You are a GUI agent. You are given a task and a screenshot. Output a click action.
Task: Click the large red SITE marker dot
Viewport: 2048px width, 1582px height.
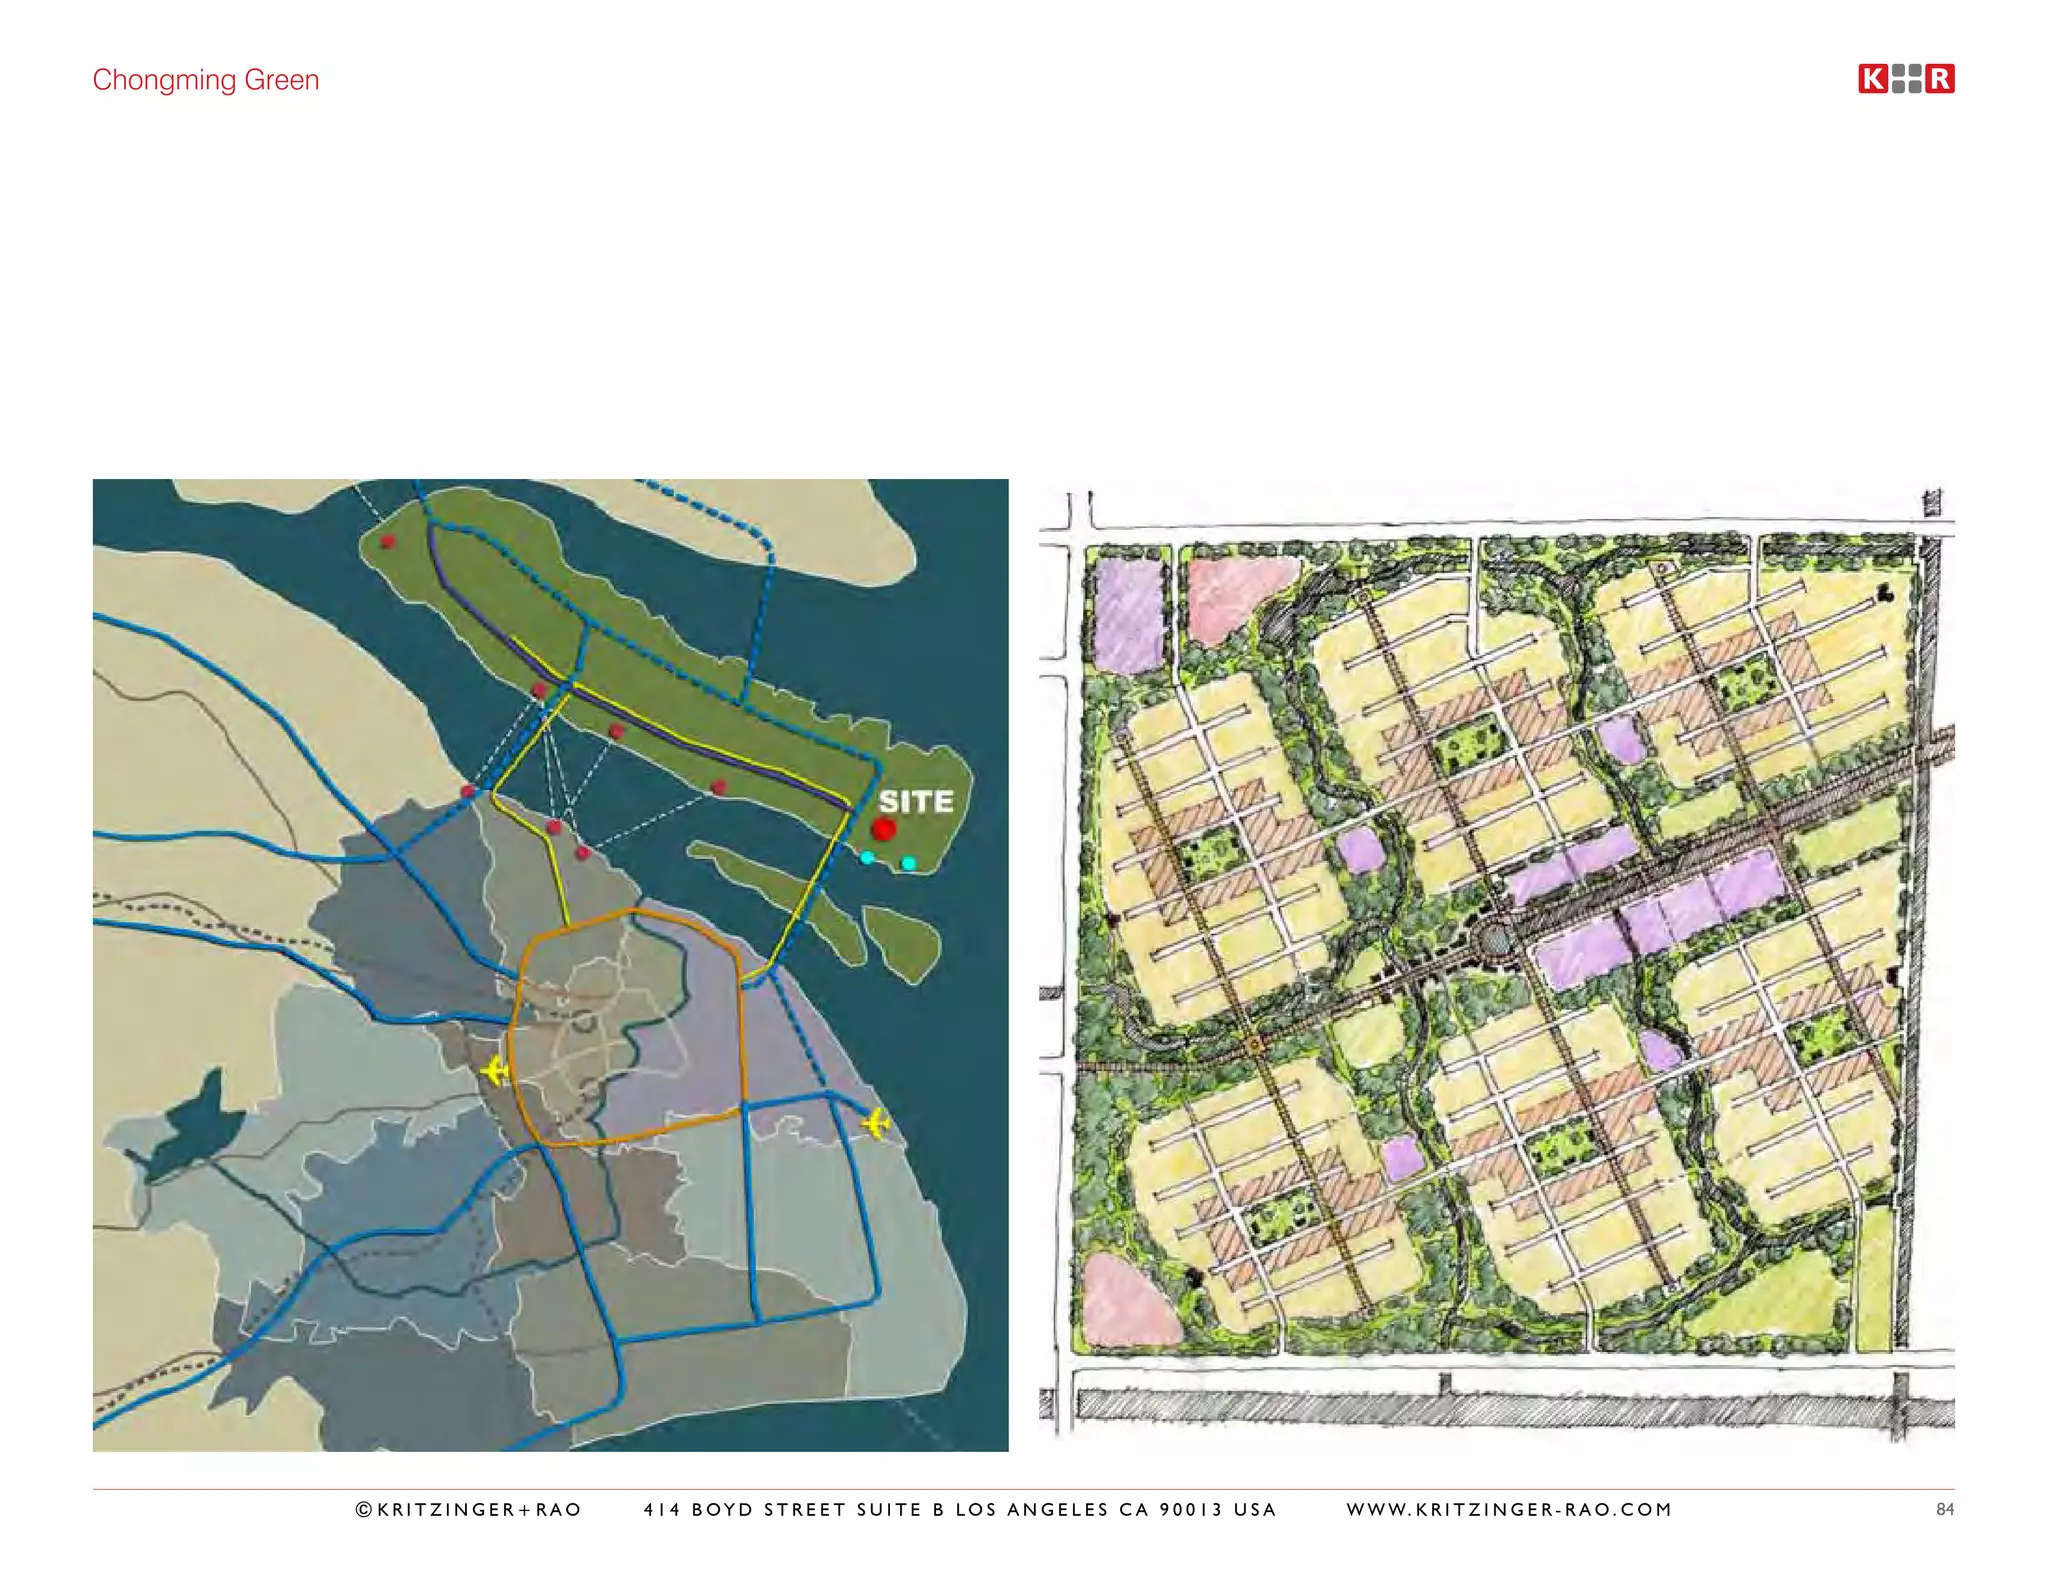(x=883, y=828)
